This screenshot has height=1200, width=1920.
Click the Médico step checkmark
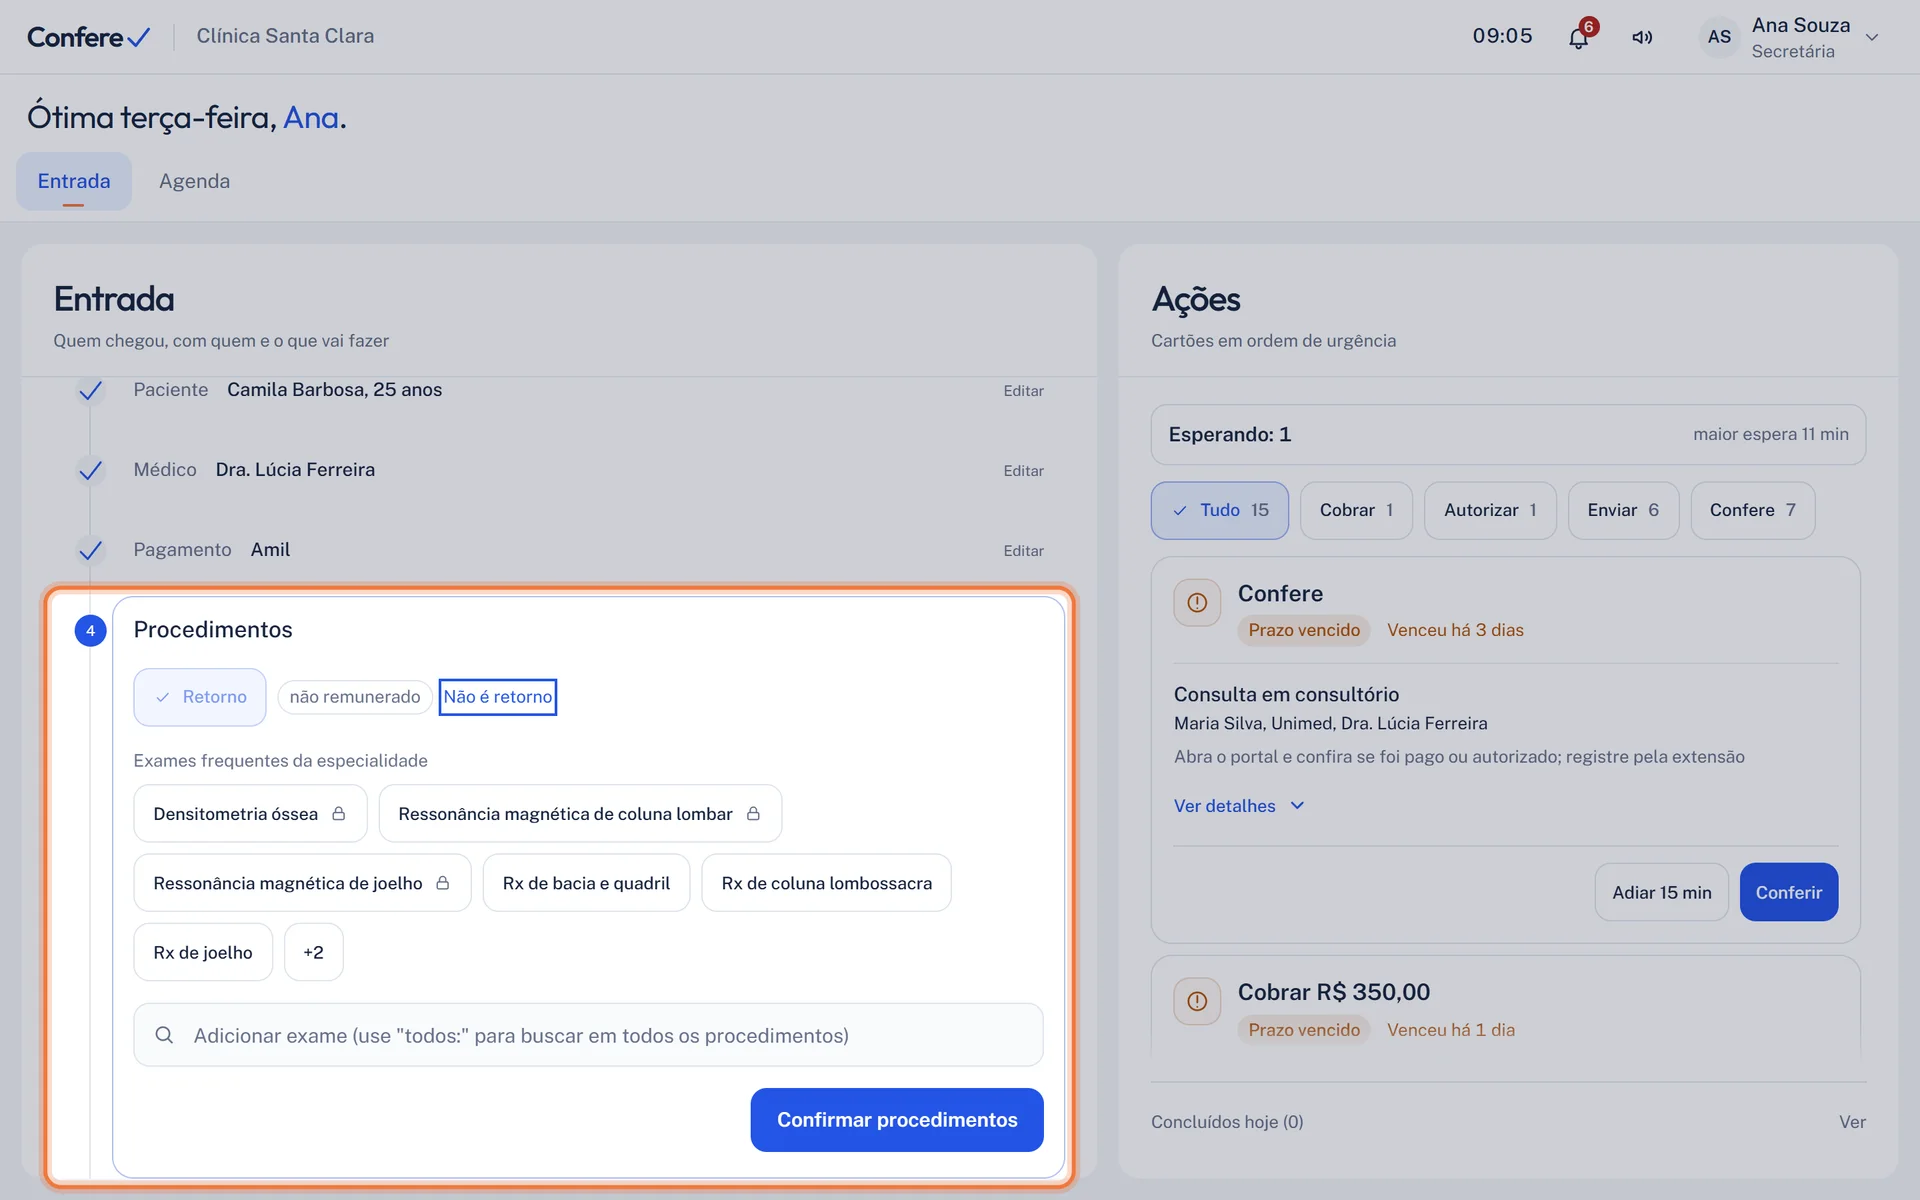coord(90,470)
